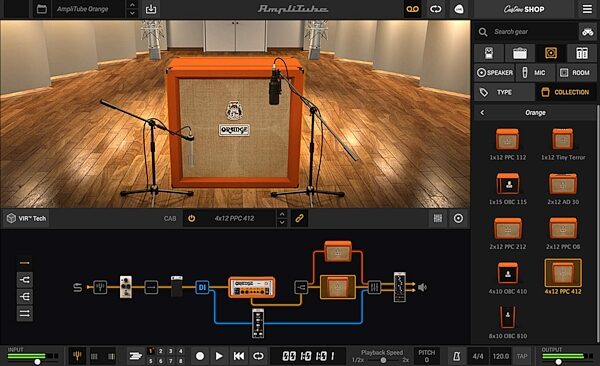Click the looper arrows icon in header
Screen dimensions: 600x366
(436, 9)
